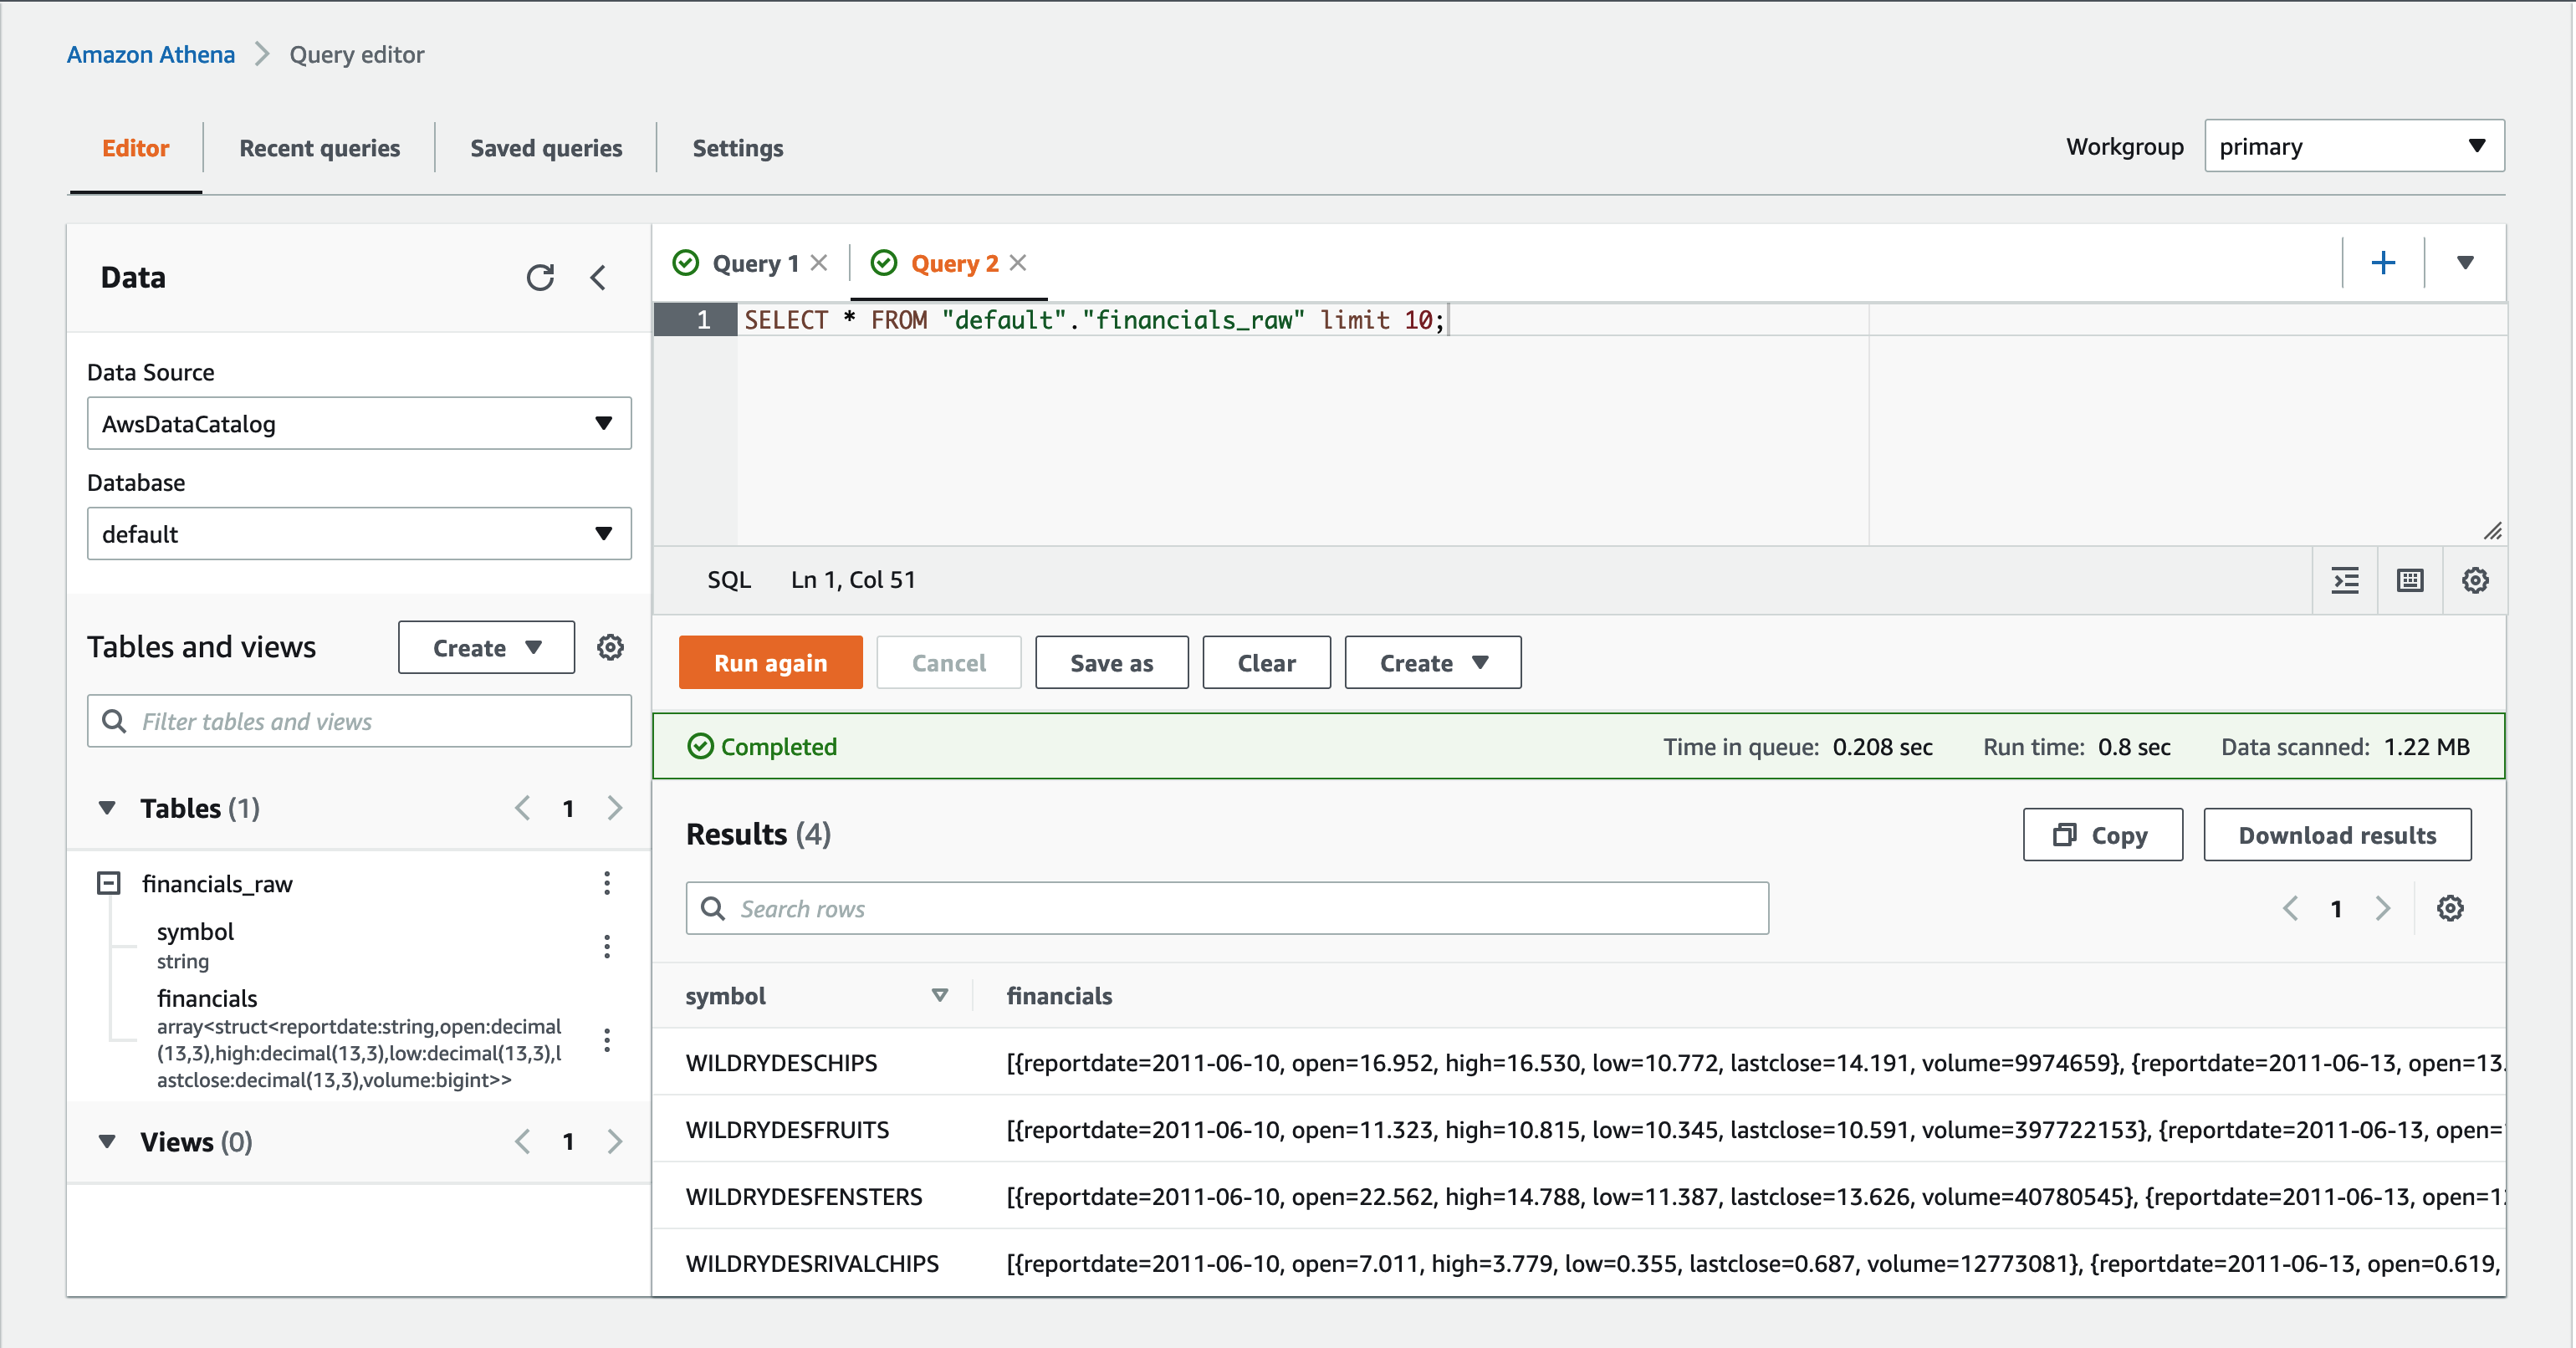Collapse the Views section
The width and height of the screenshot is (2576, 1348).
point(107,1141)
